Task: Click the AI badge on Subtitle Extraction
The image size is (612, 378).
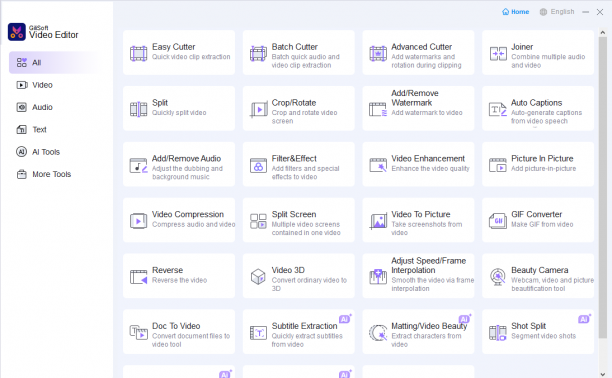Action: 345,319
